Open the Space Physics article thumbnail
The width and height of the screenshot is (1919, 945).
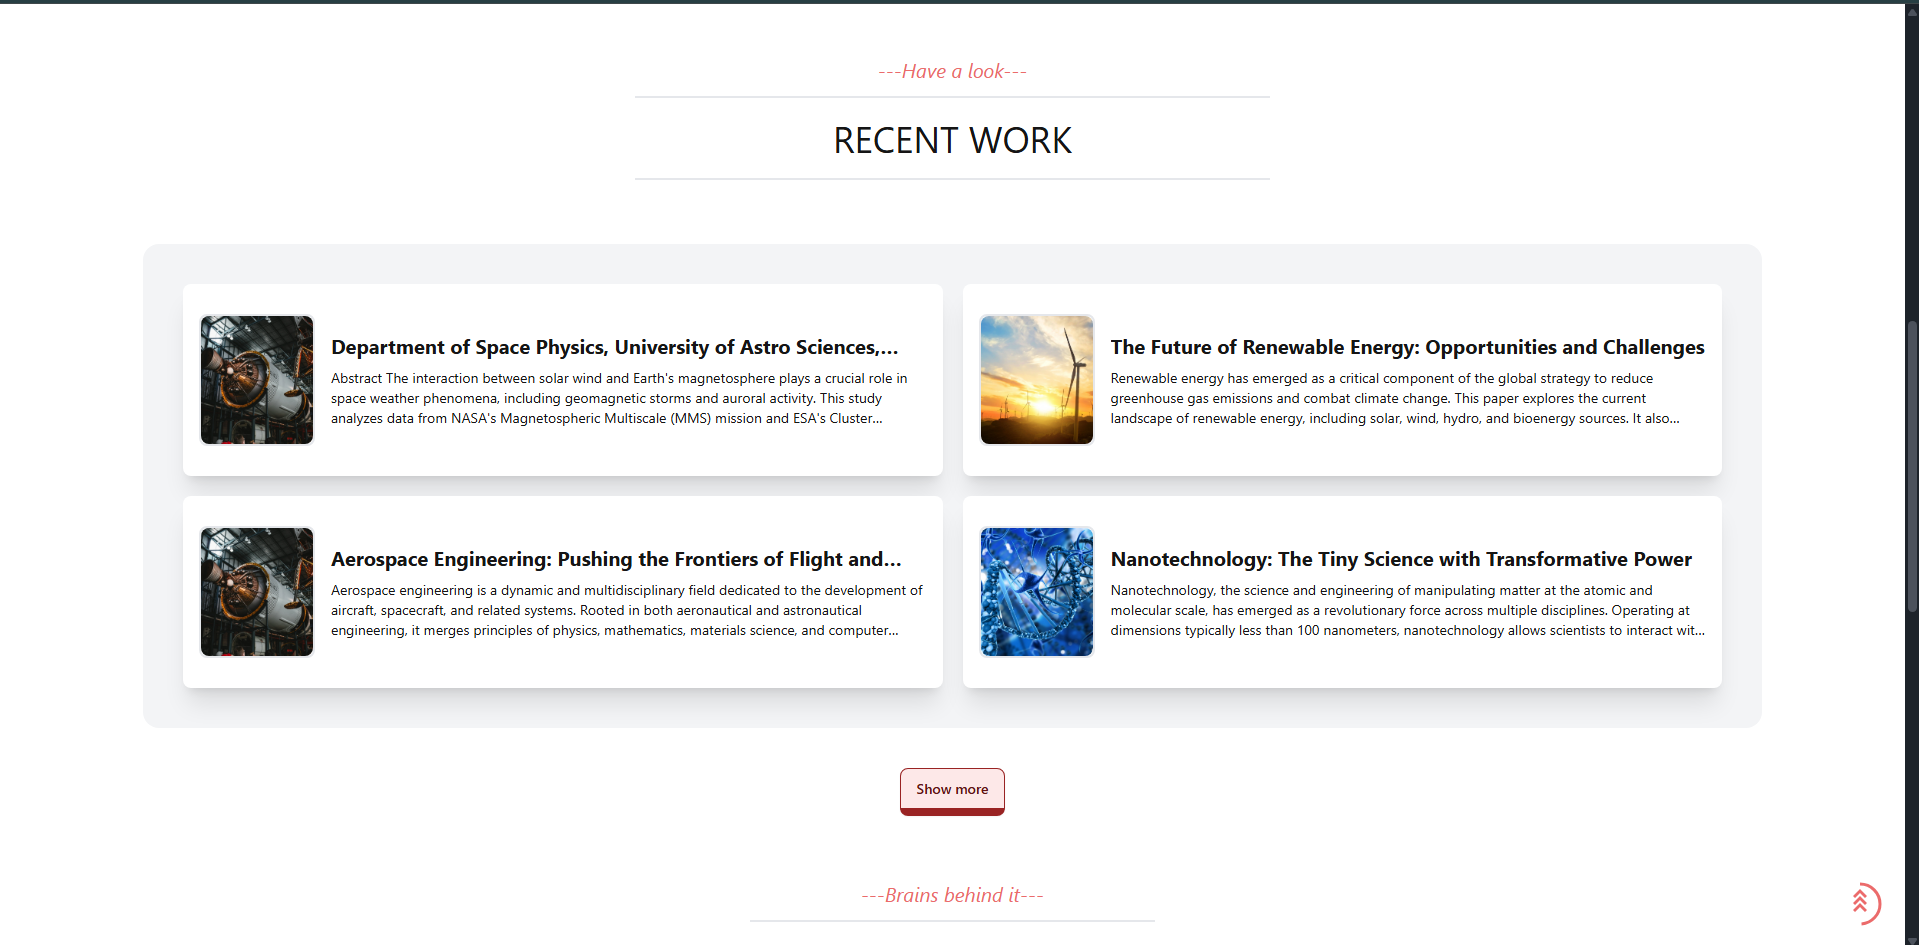tap(257, 380)
